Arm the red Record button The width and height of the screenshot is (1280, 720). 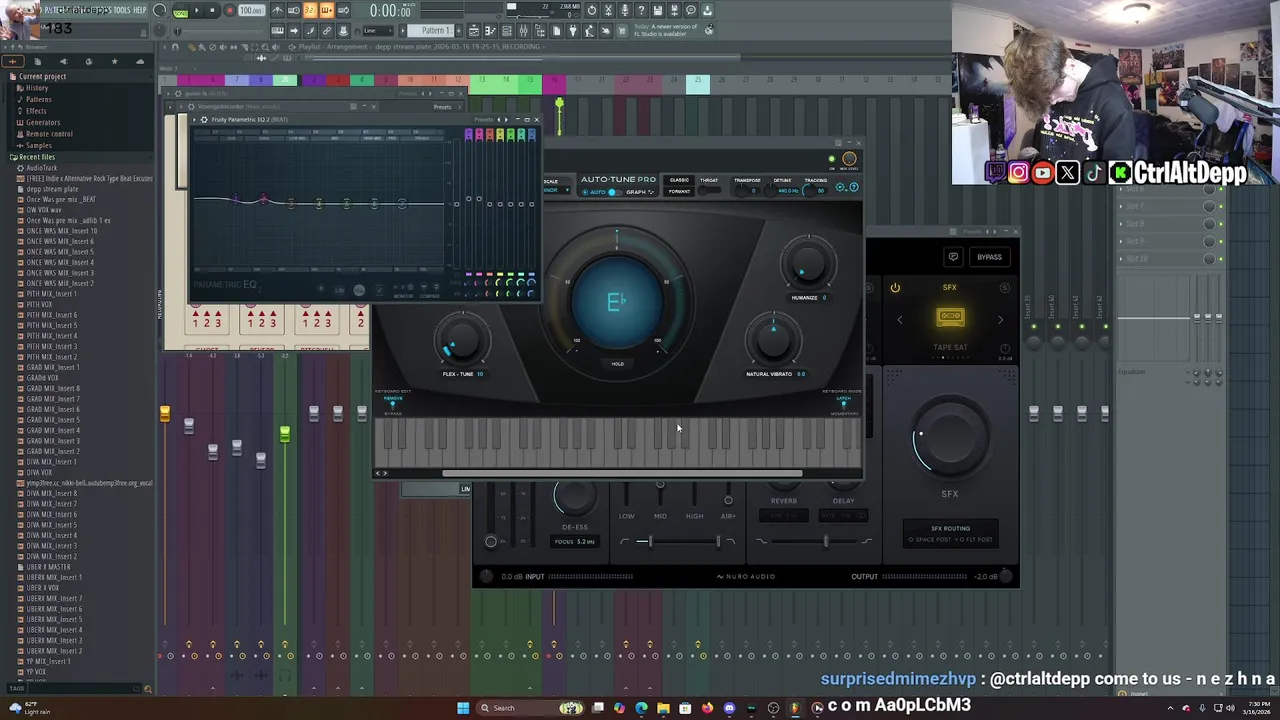[x=229, y=10]
